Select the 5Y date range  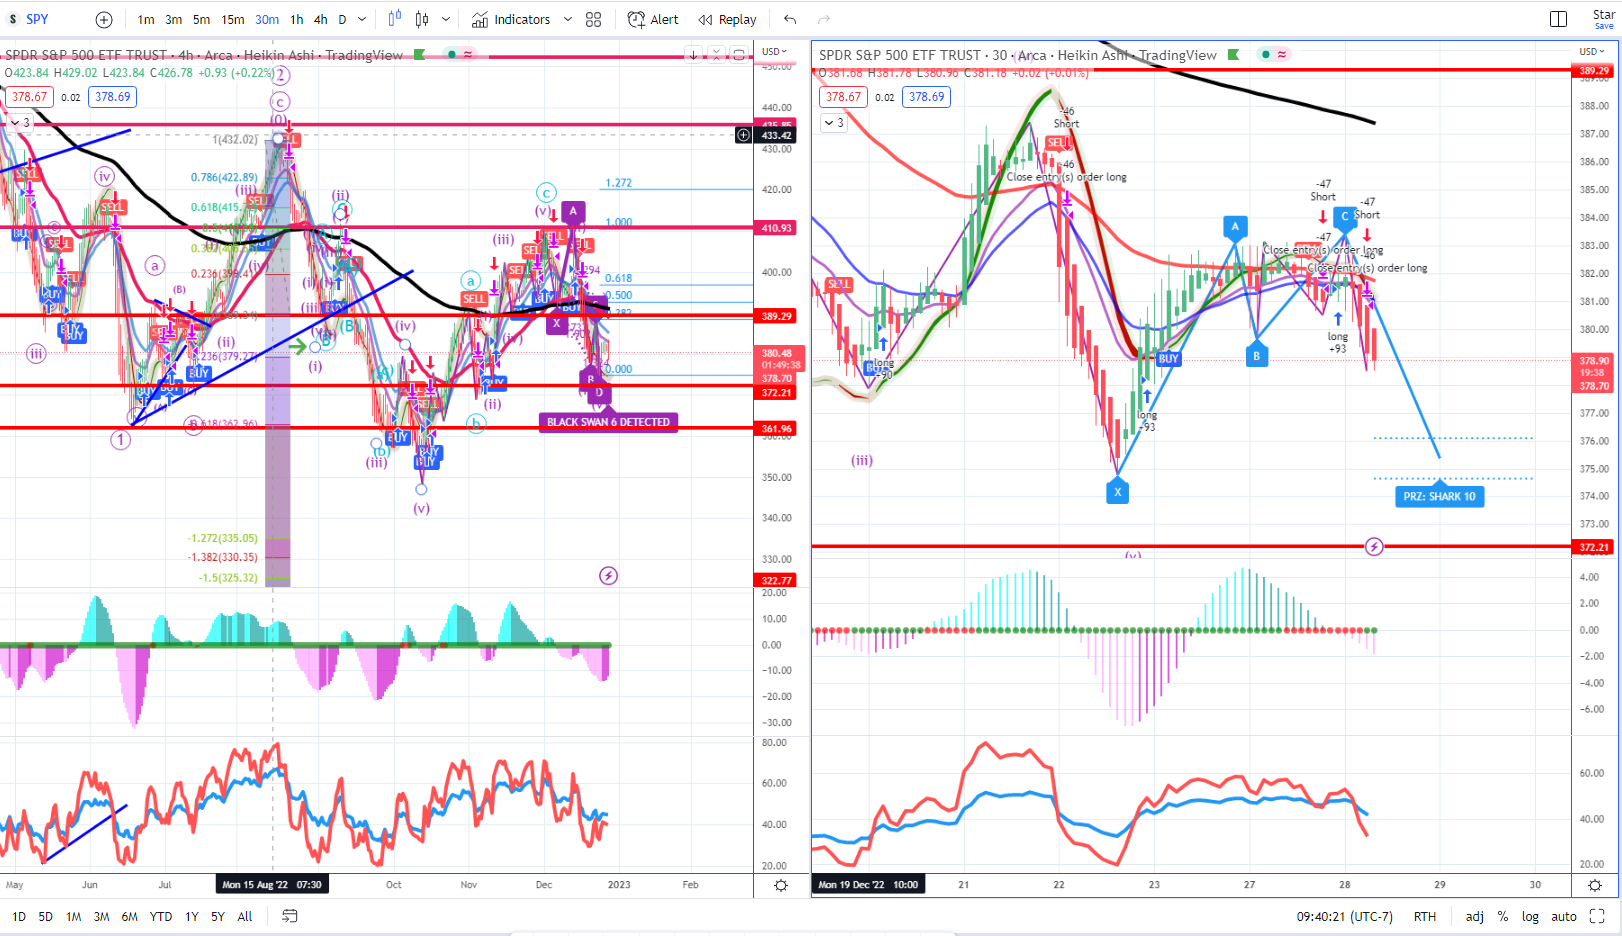click(218, 916)
